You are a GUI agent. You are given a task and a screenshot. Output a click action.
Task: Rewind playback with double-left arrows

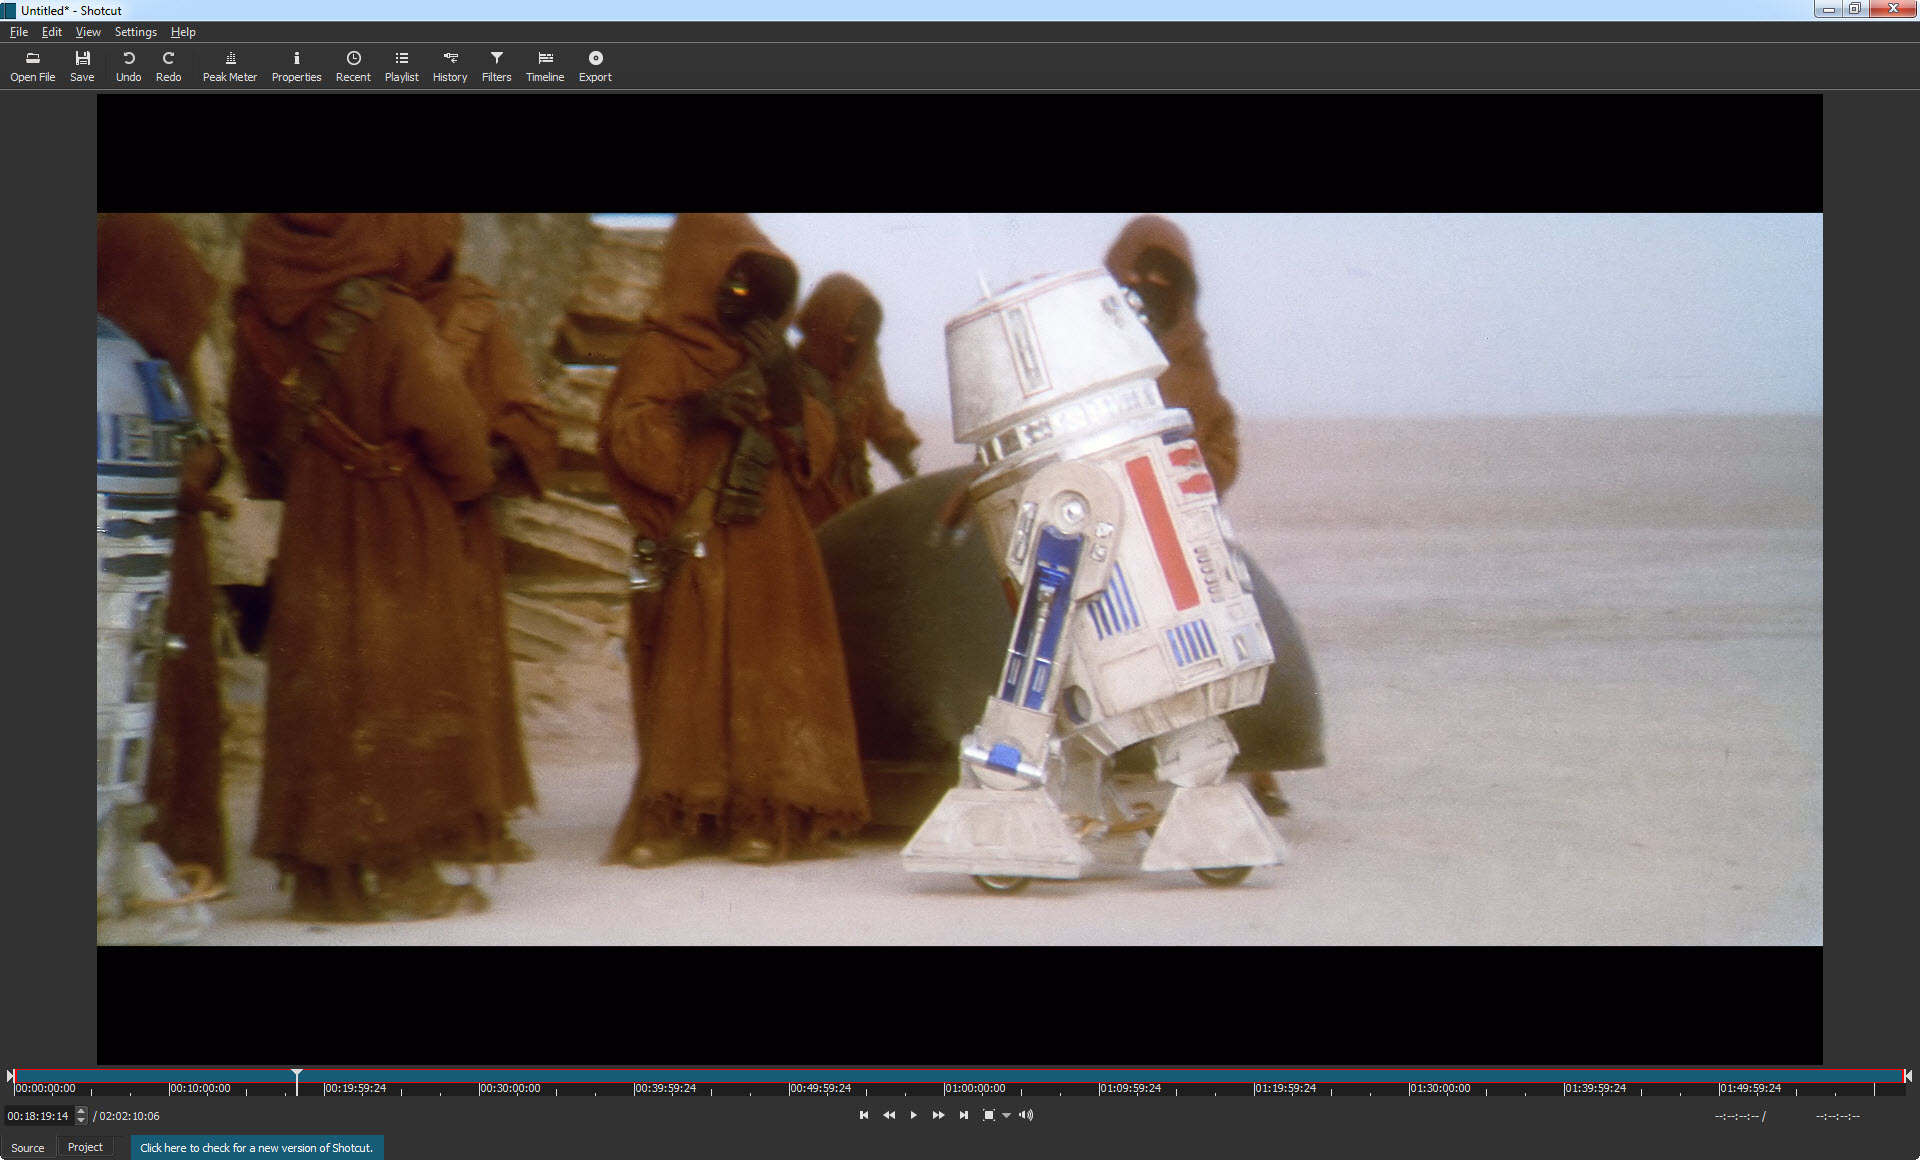coord(889,1115)
